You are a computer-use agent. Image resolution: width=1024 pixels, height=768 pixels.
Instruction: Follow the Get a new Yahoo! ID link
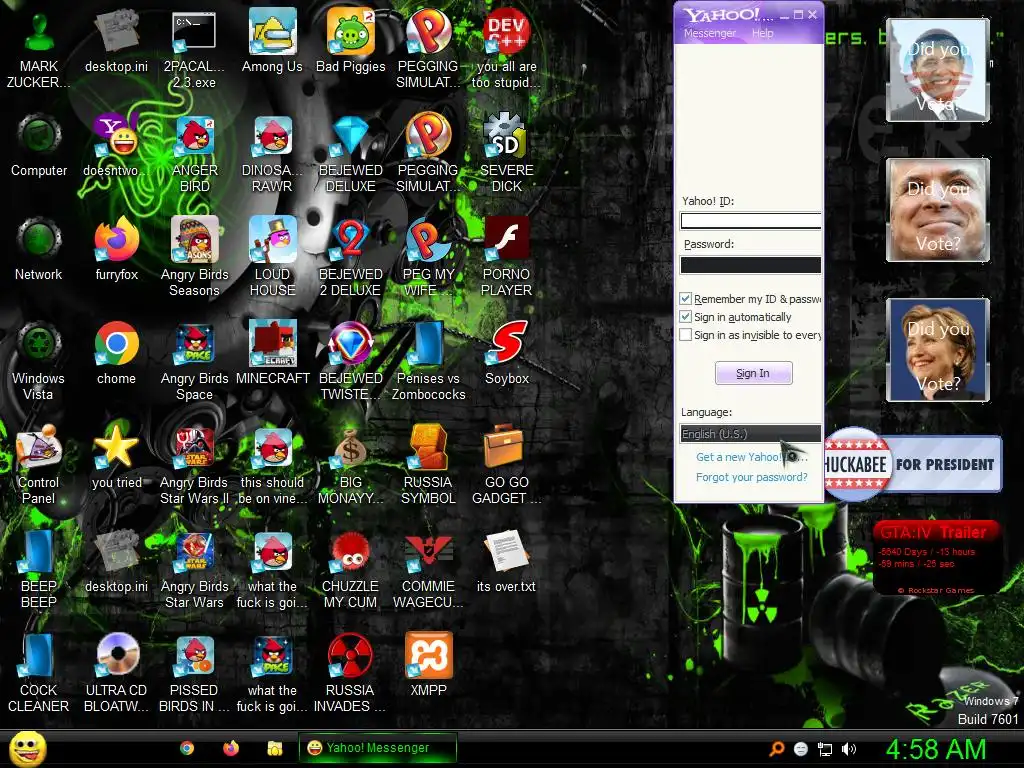[752, 457]
